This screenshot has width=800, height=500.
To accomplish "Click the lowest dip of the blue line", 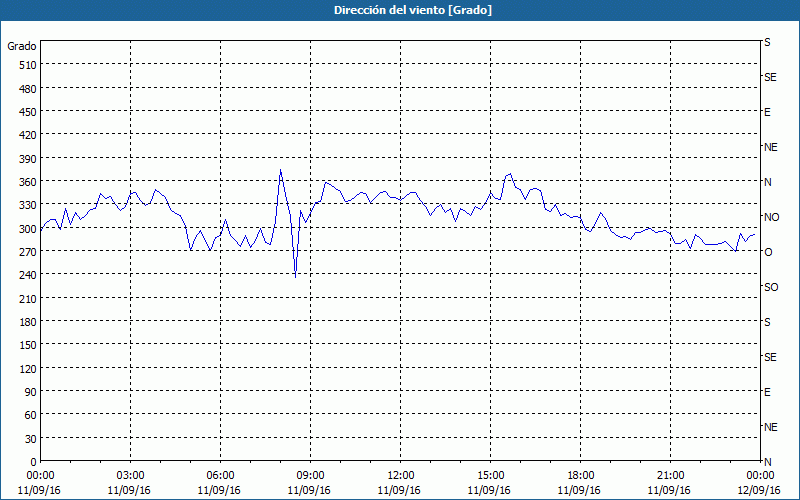I will 295,277.
